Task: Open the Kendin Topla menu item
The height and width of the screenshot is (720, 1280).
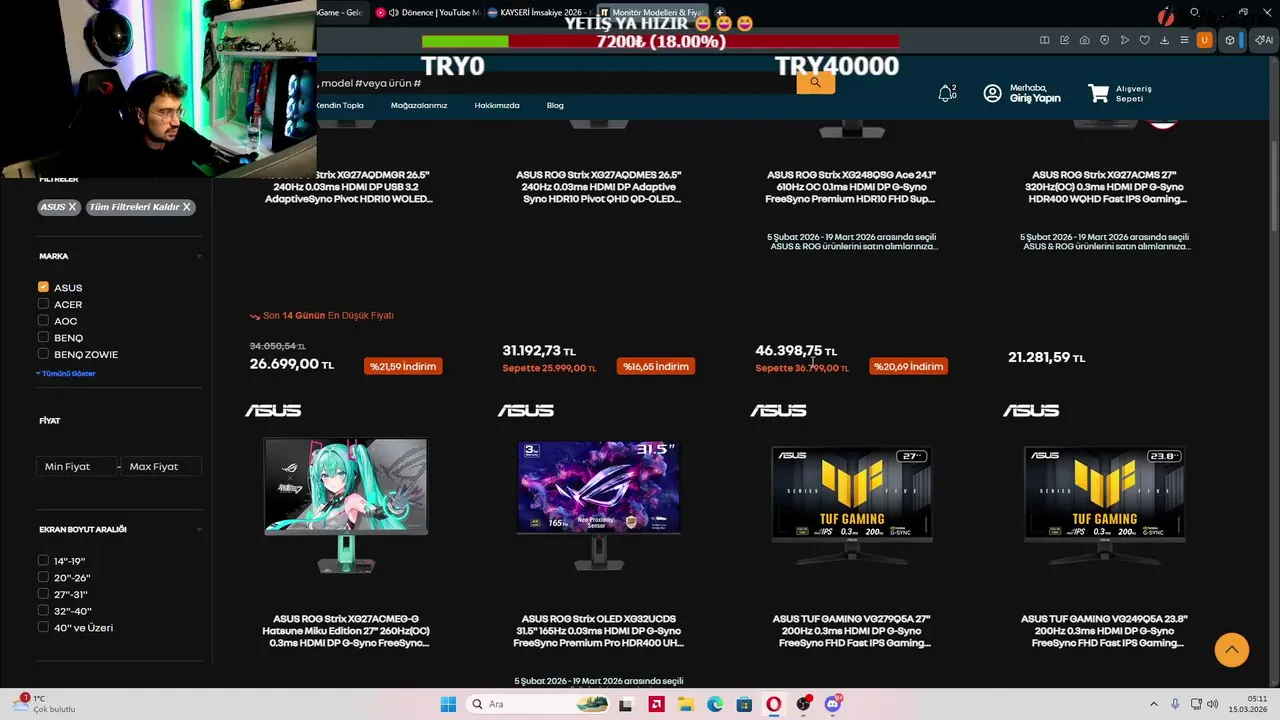Action: (340, 105)
